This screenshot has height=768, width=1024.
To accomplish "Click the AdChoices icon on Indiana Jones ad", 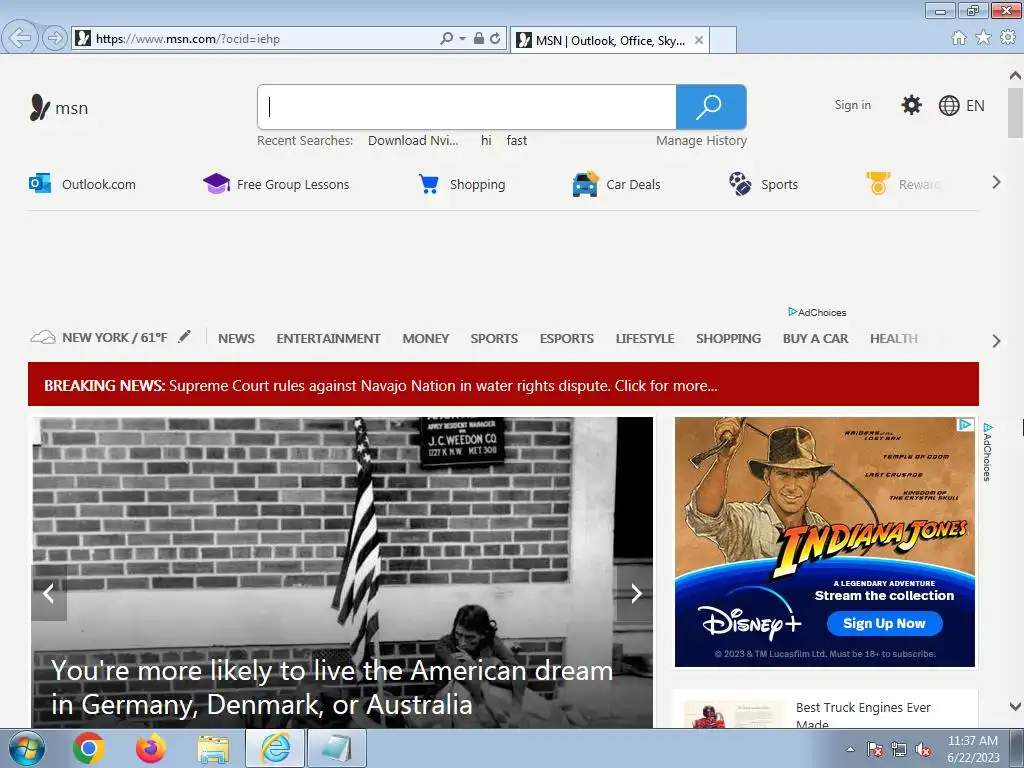I will coord(965,425).
